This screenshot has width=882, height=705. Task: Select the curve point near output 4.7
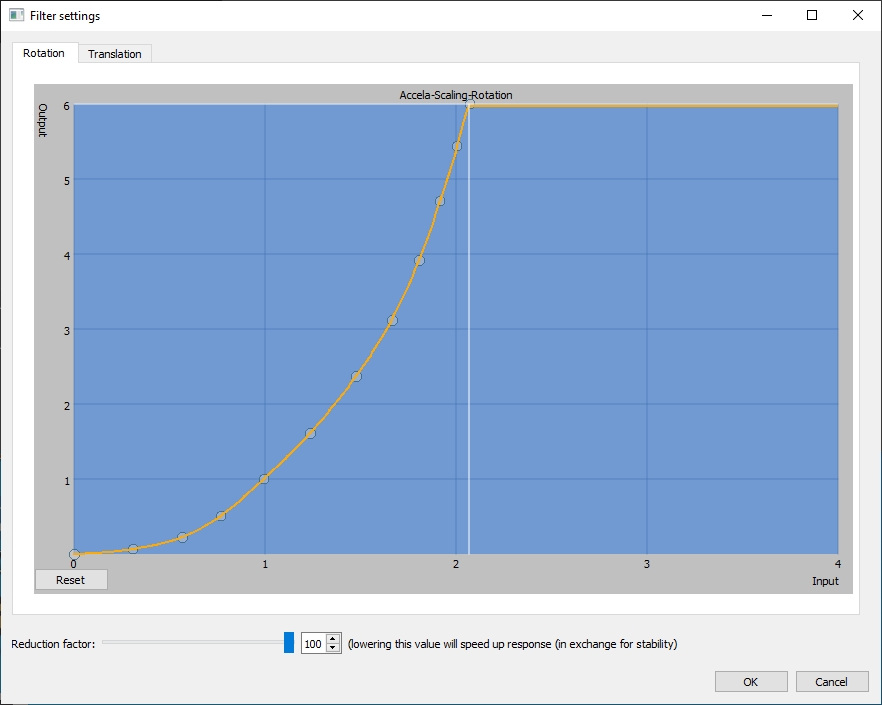(x=440, y=201)
